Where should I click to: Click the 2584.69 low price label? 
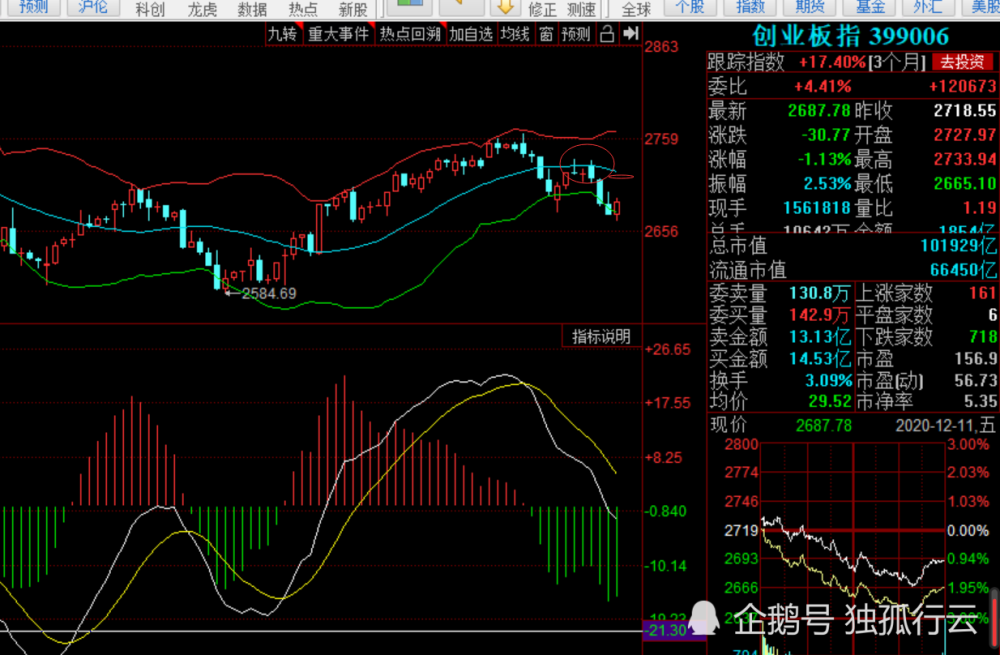point(269,293)
